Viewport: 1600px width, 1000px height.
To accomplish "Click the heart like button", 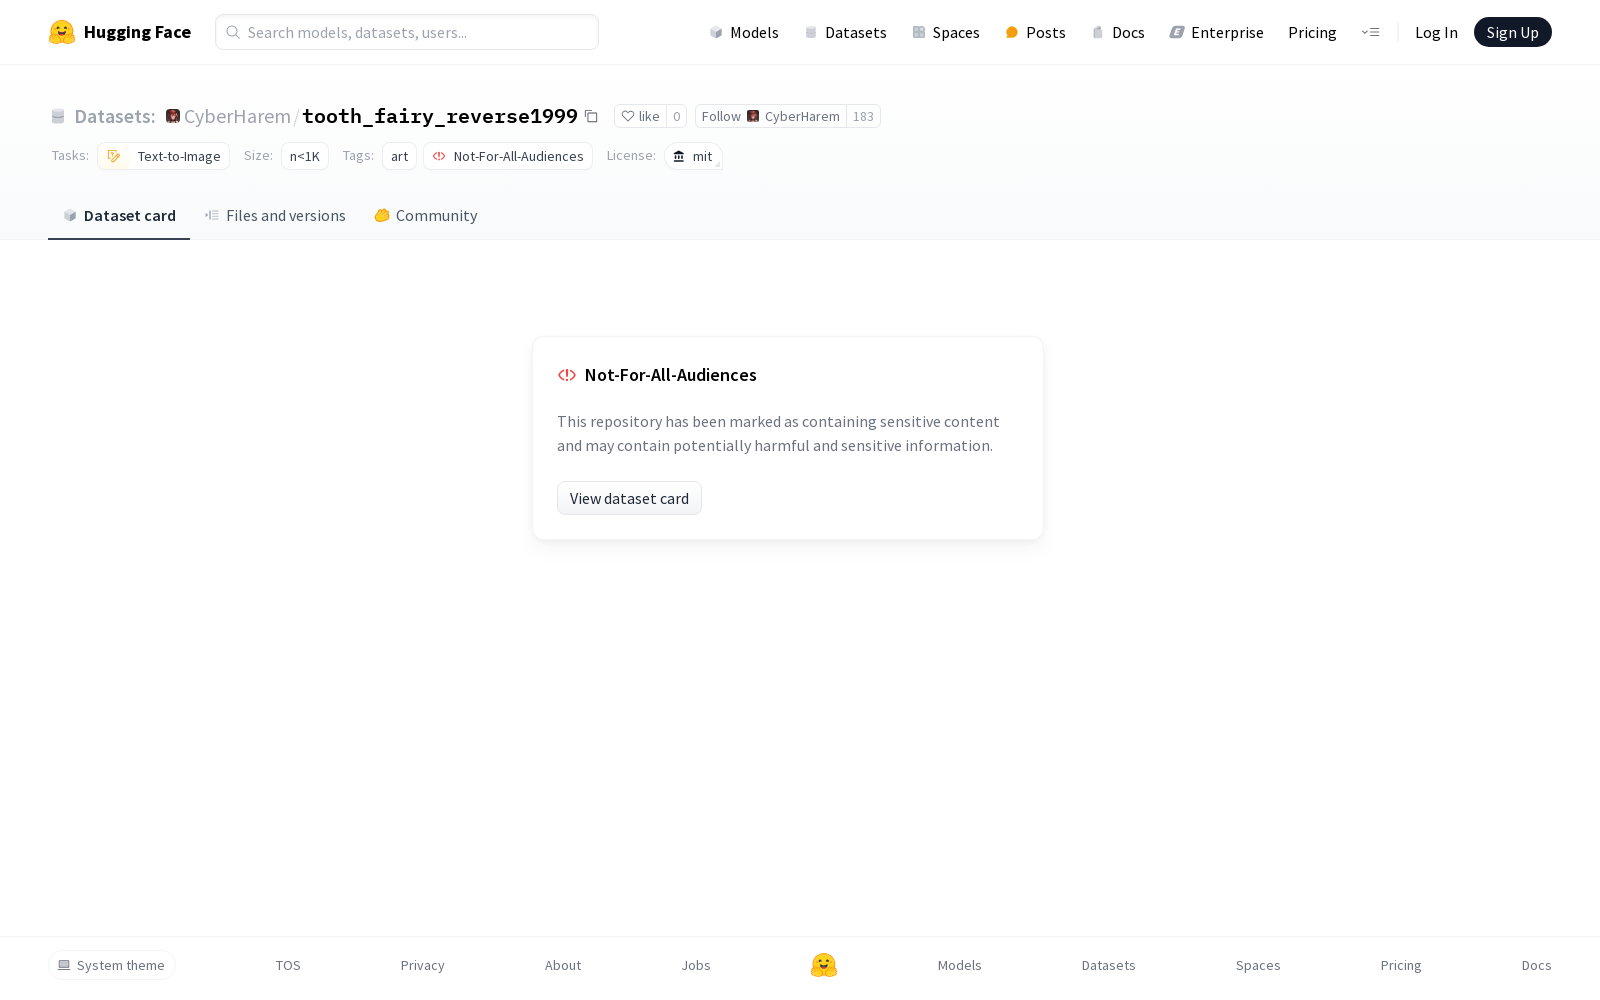I will (640, 116).
